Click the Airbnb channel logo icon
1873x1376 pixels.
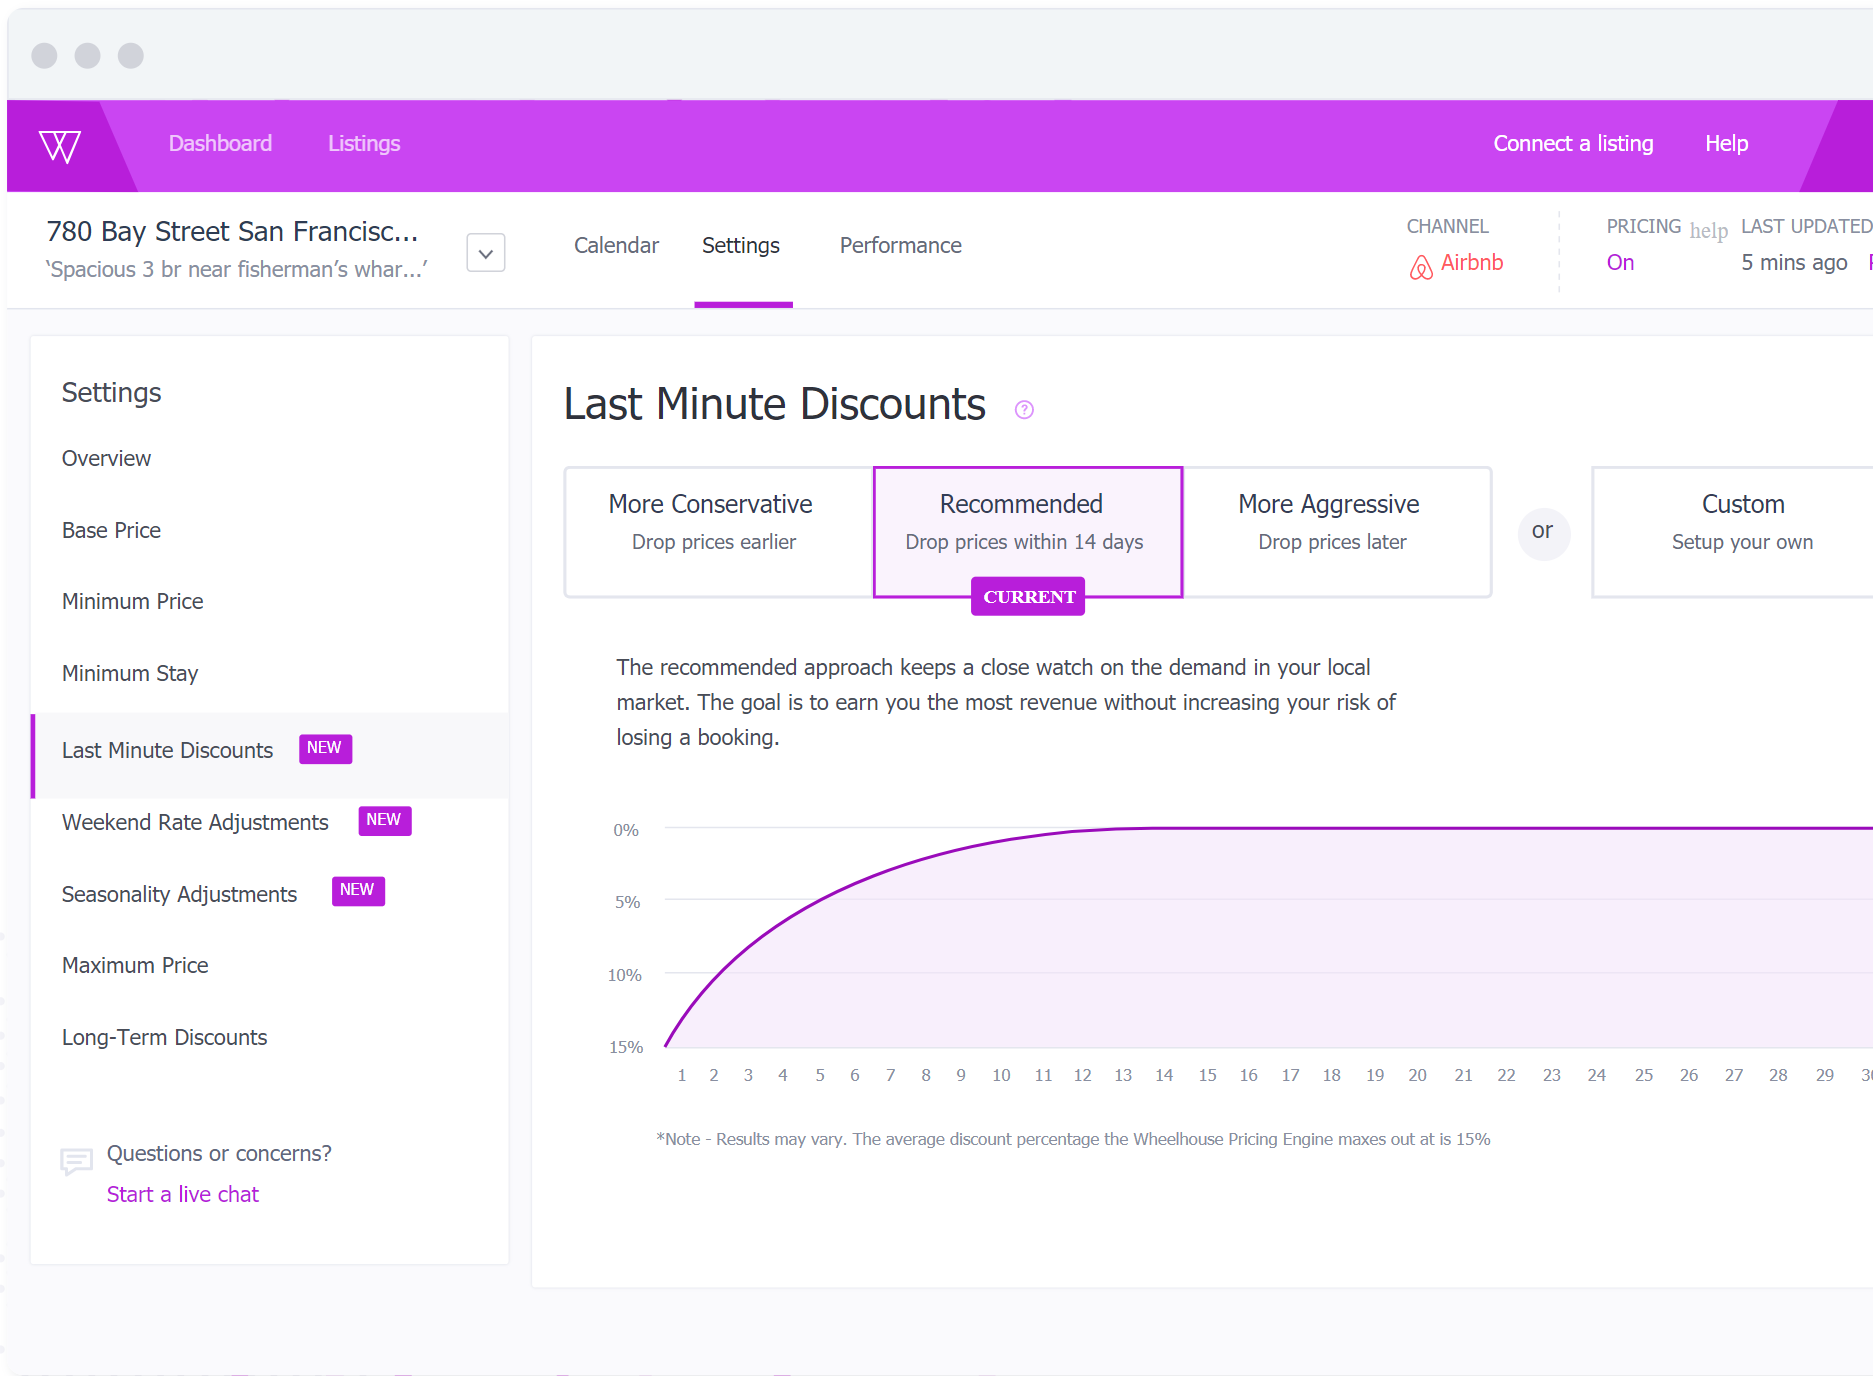point(1421,267)
